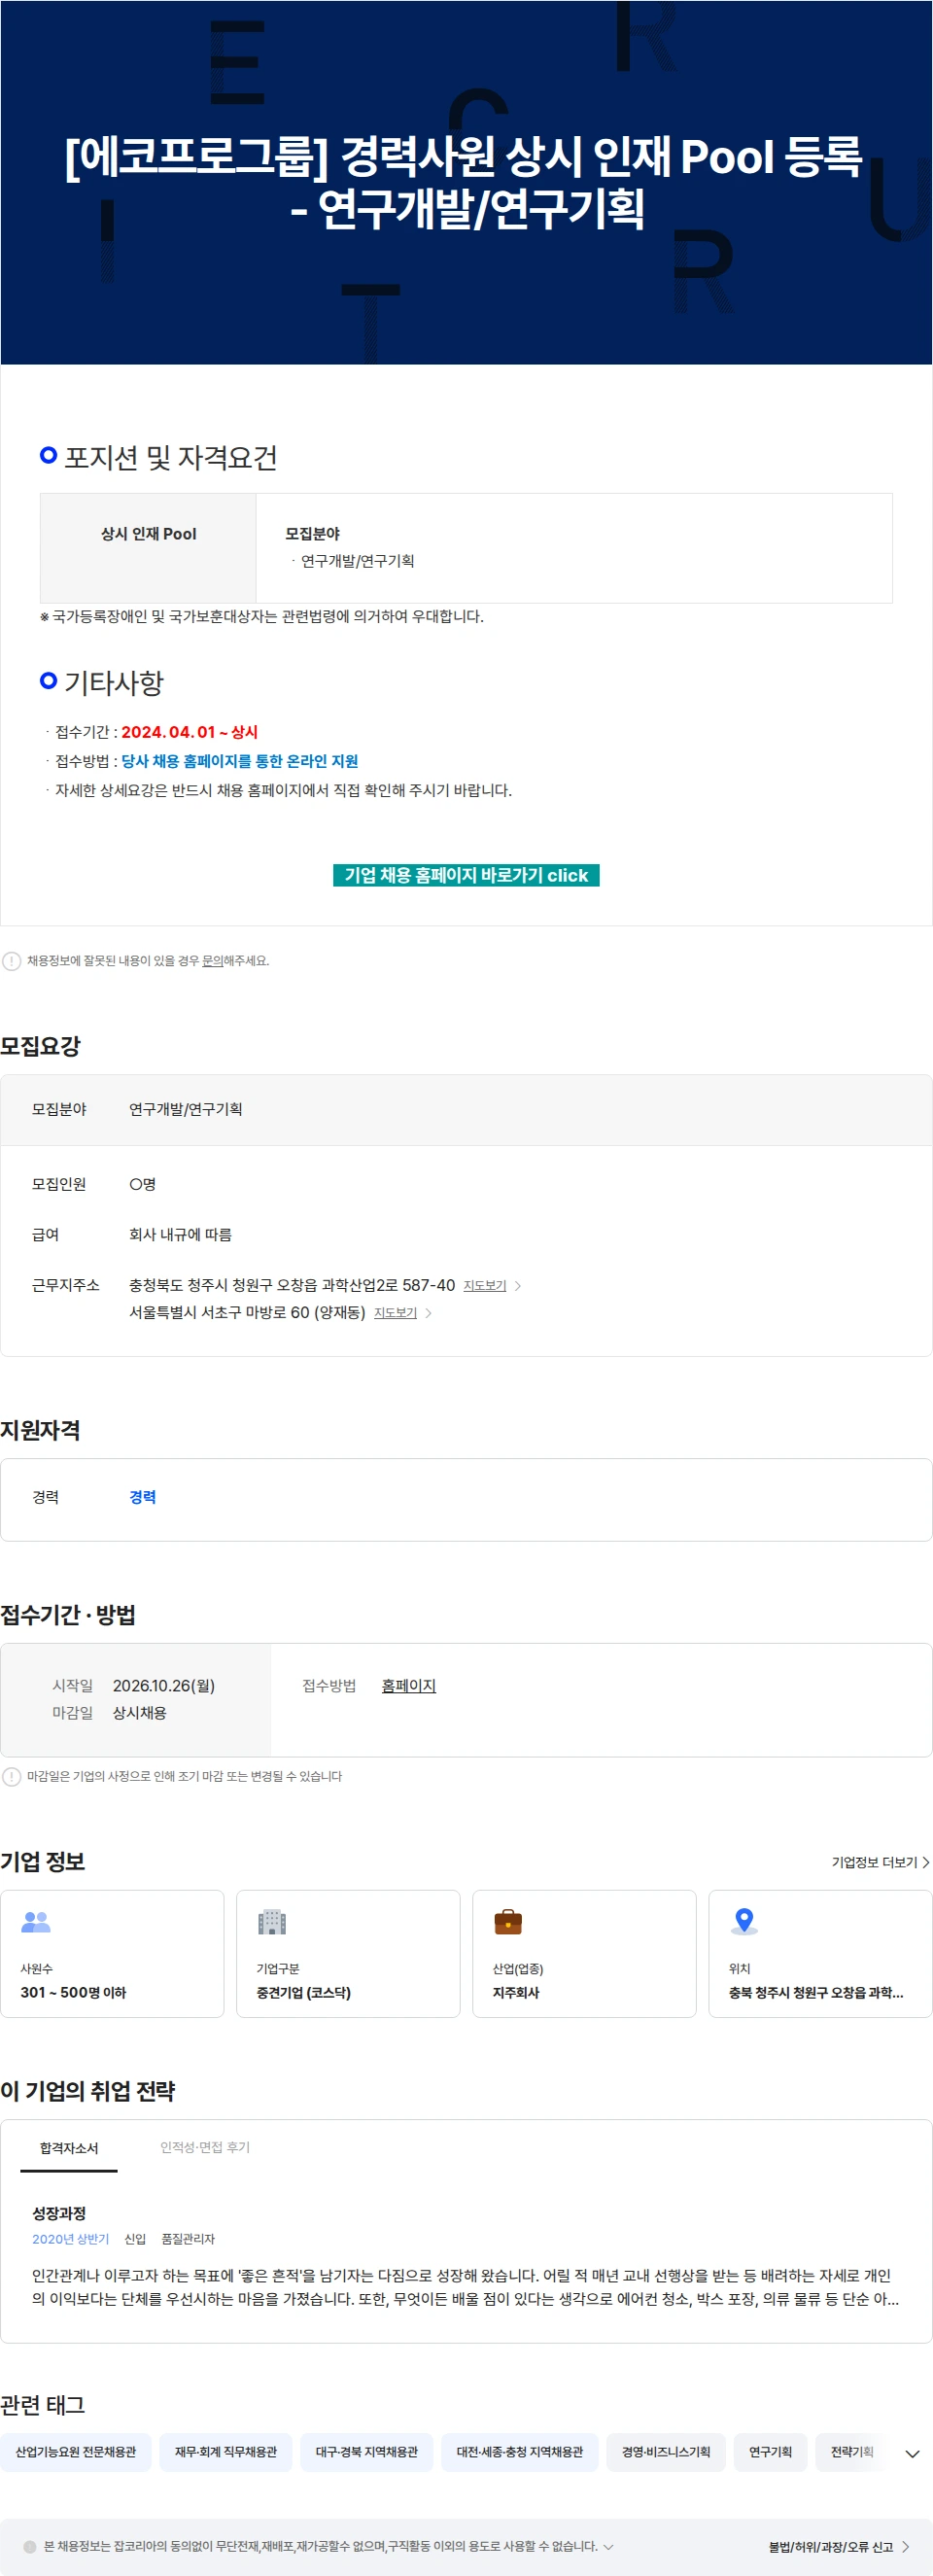Click the info icon beside 마감일은 기업의 사정으로
Screen dimensions: 933x2576
point(12,1777)
